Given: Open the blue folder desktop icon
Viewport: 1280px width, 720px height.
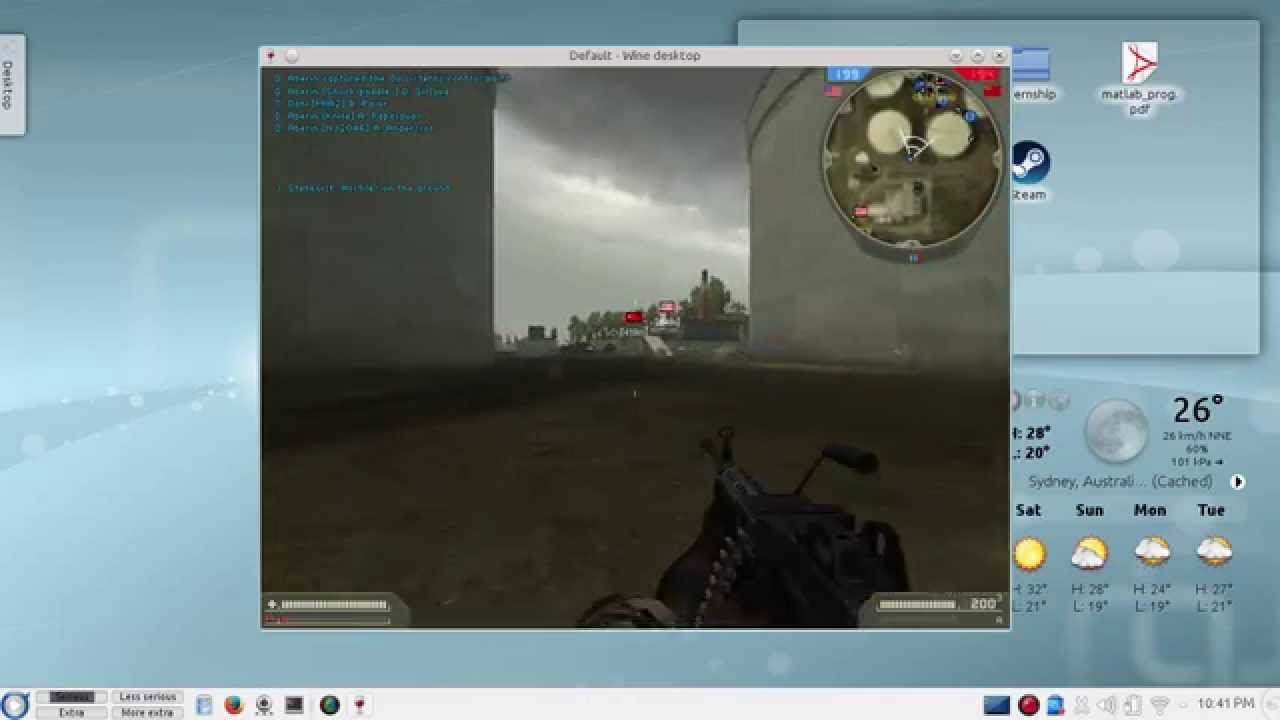Looking at the screenshot, I should pyautogui.click(x=1030, y=65).
